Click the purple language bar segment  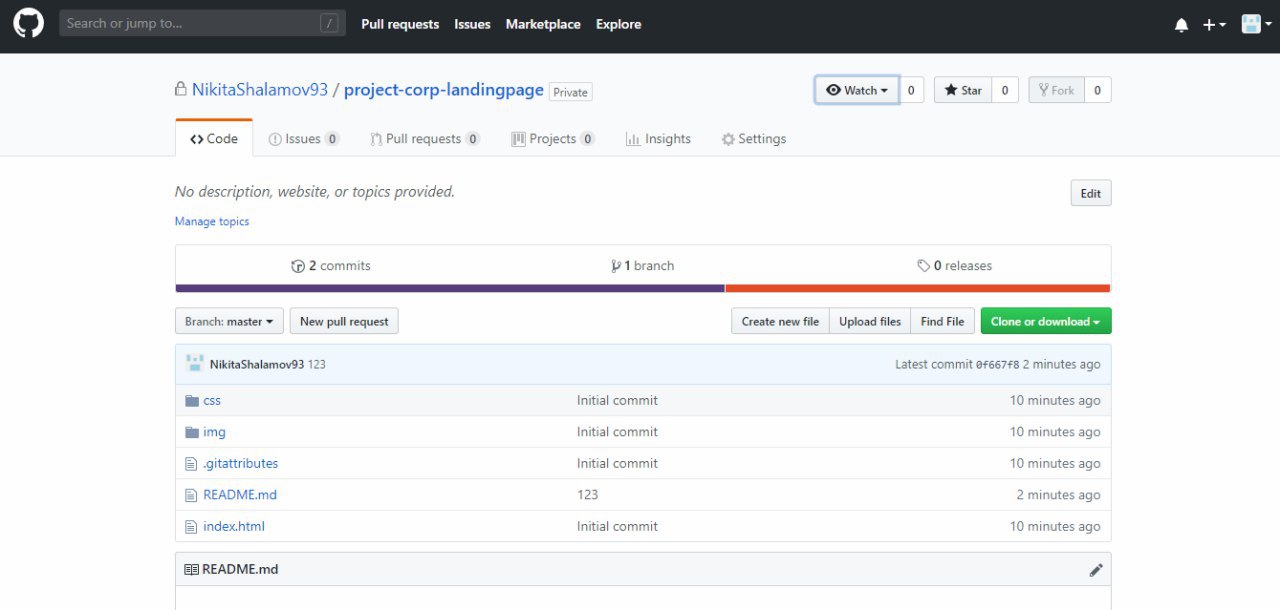click(450, 288)
